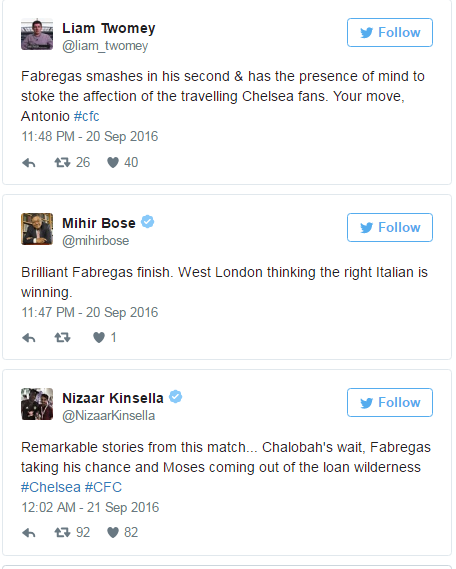456x569 pixels.
Task: Open the 11:48 PM - 20 Sep 2016 timestamp
Action: point(90,136)
